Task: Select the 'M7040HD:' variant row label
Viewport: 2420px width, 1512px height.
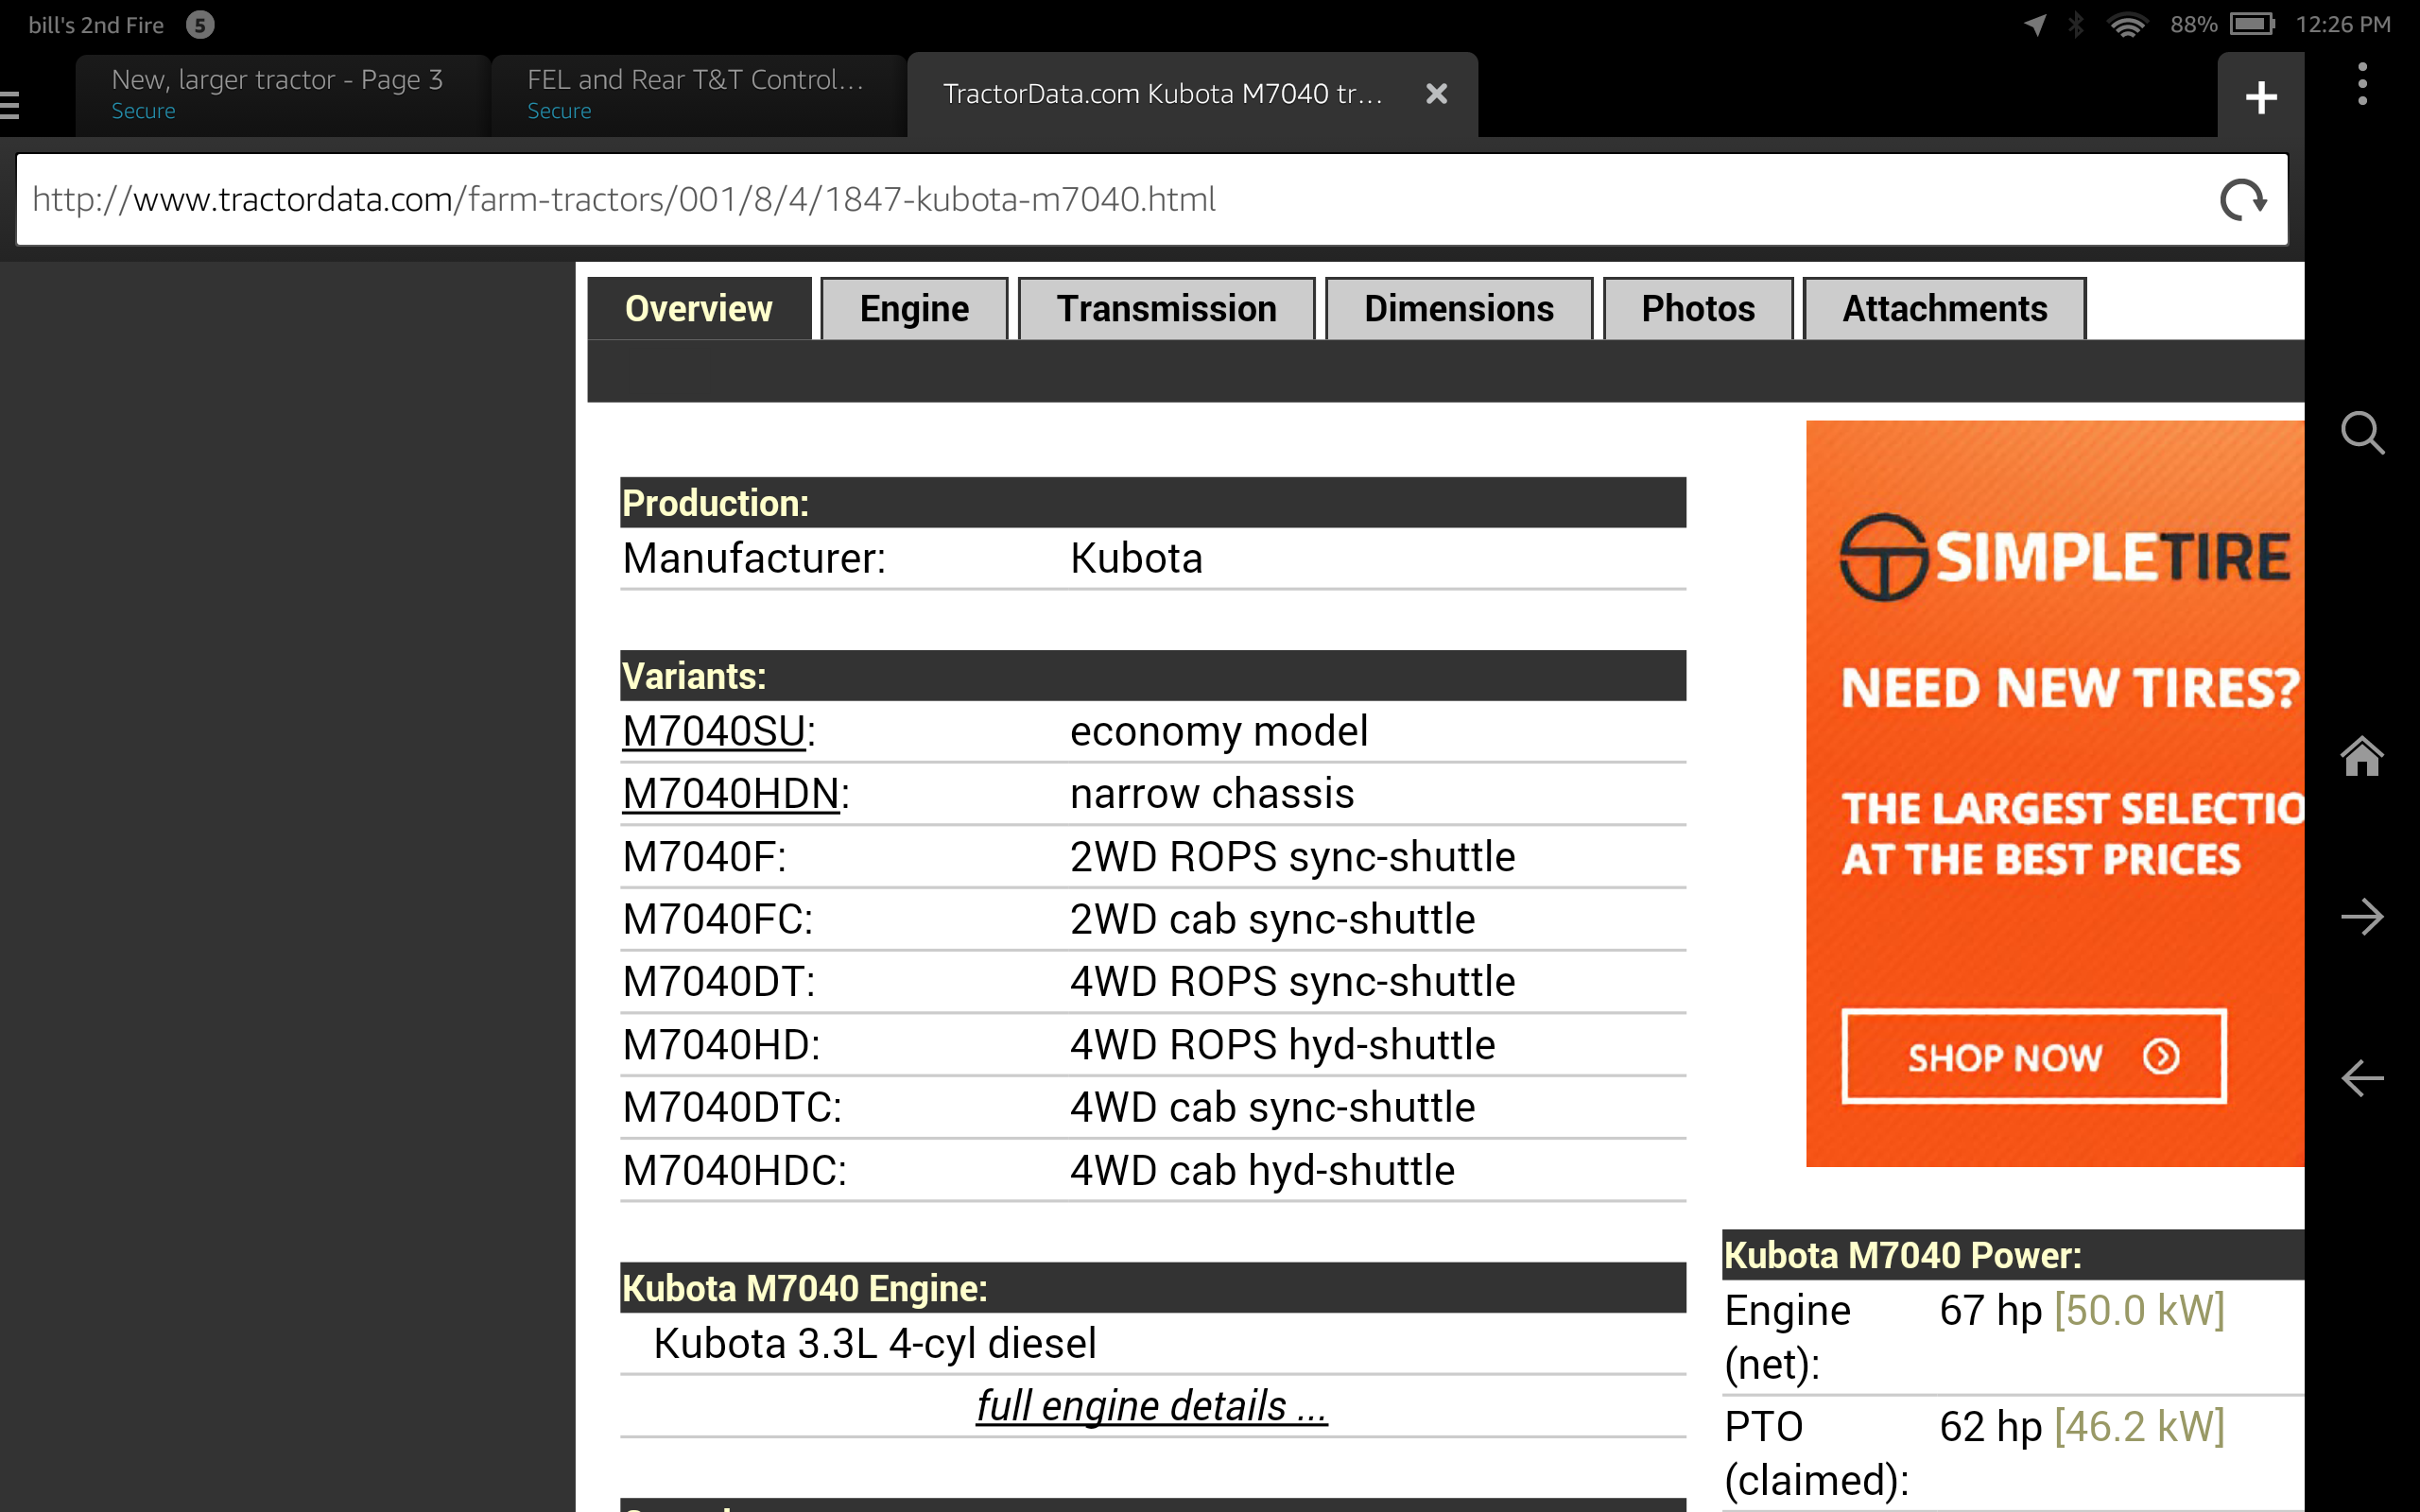Action: coord(721,1044)
